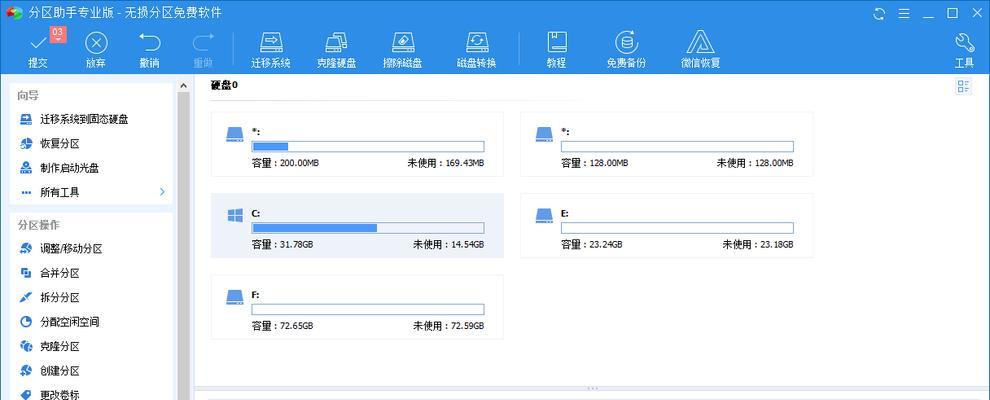Open the 擦除磁盘 wipe disk tool
This screenshot has height=400, width=990.
(402, 50)
